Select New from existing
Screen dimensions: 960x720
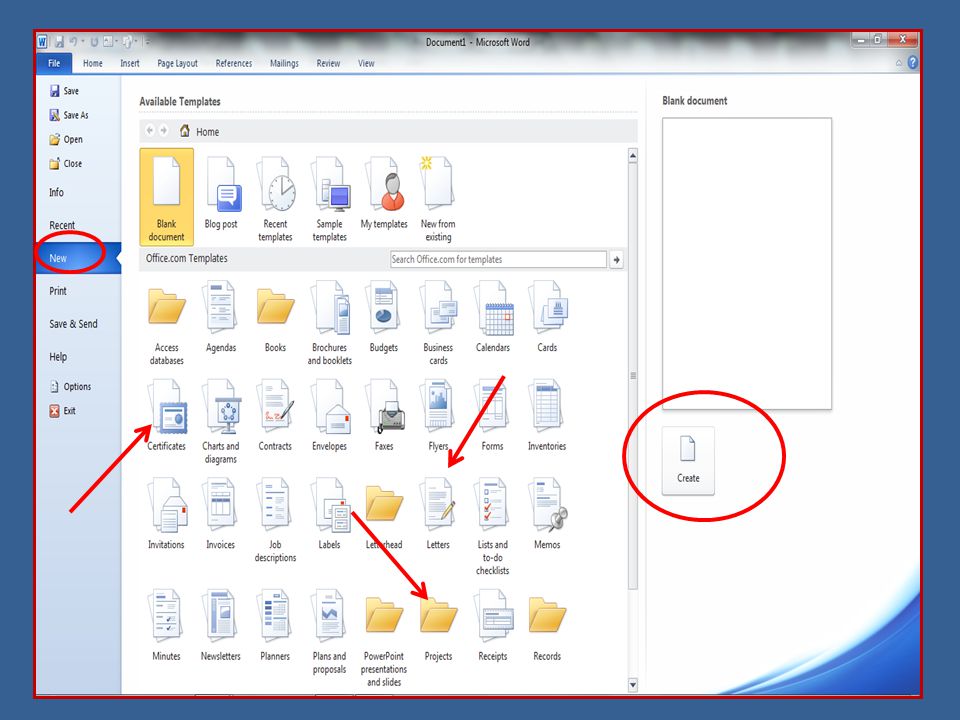tap(438, 197)
